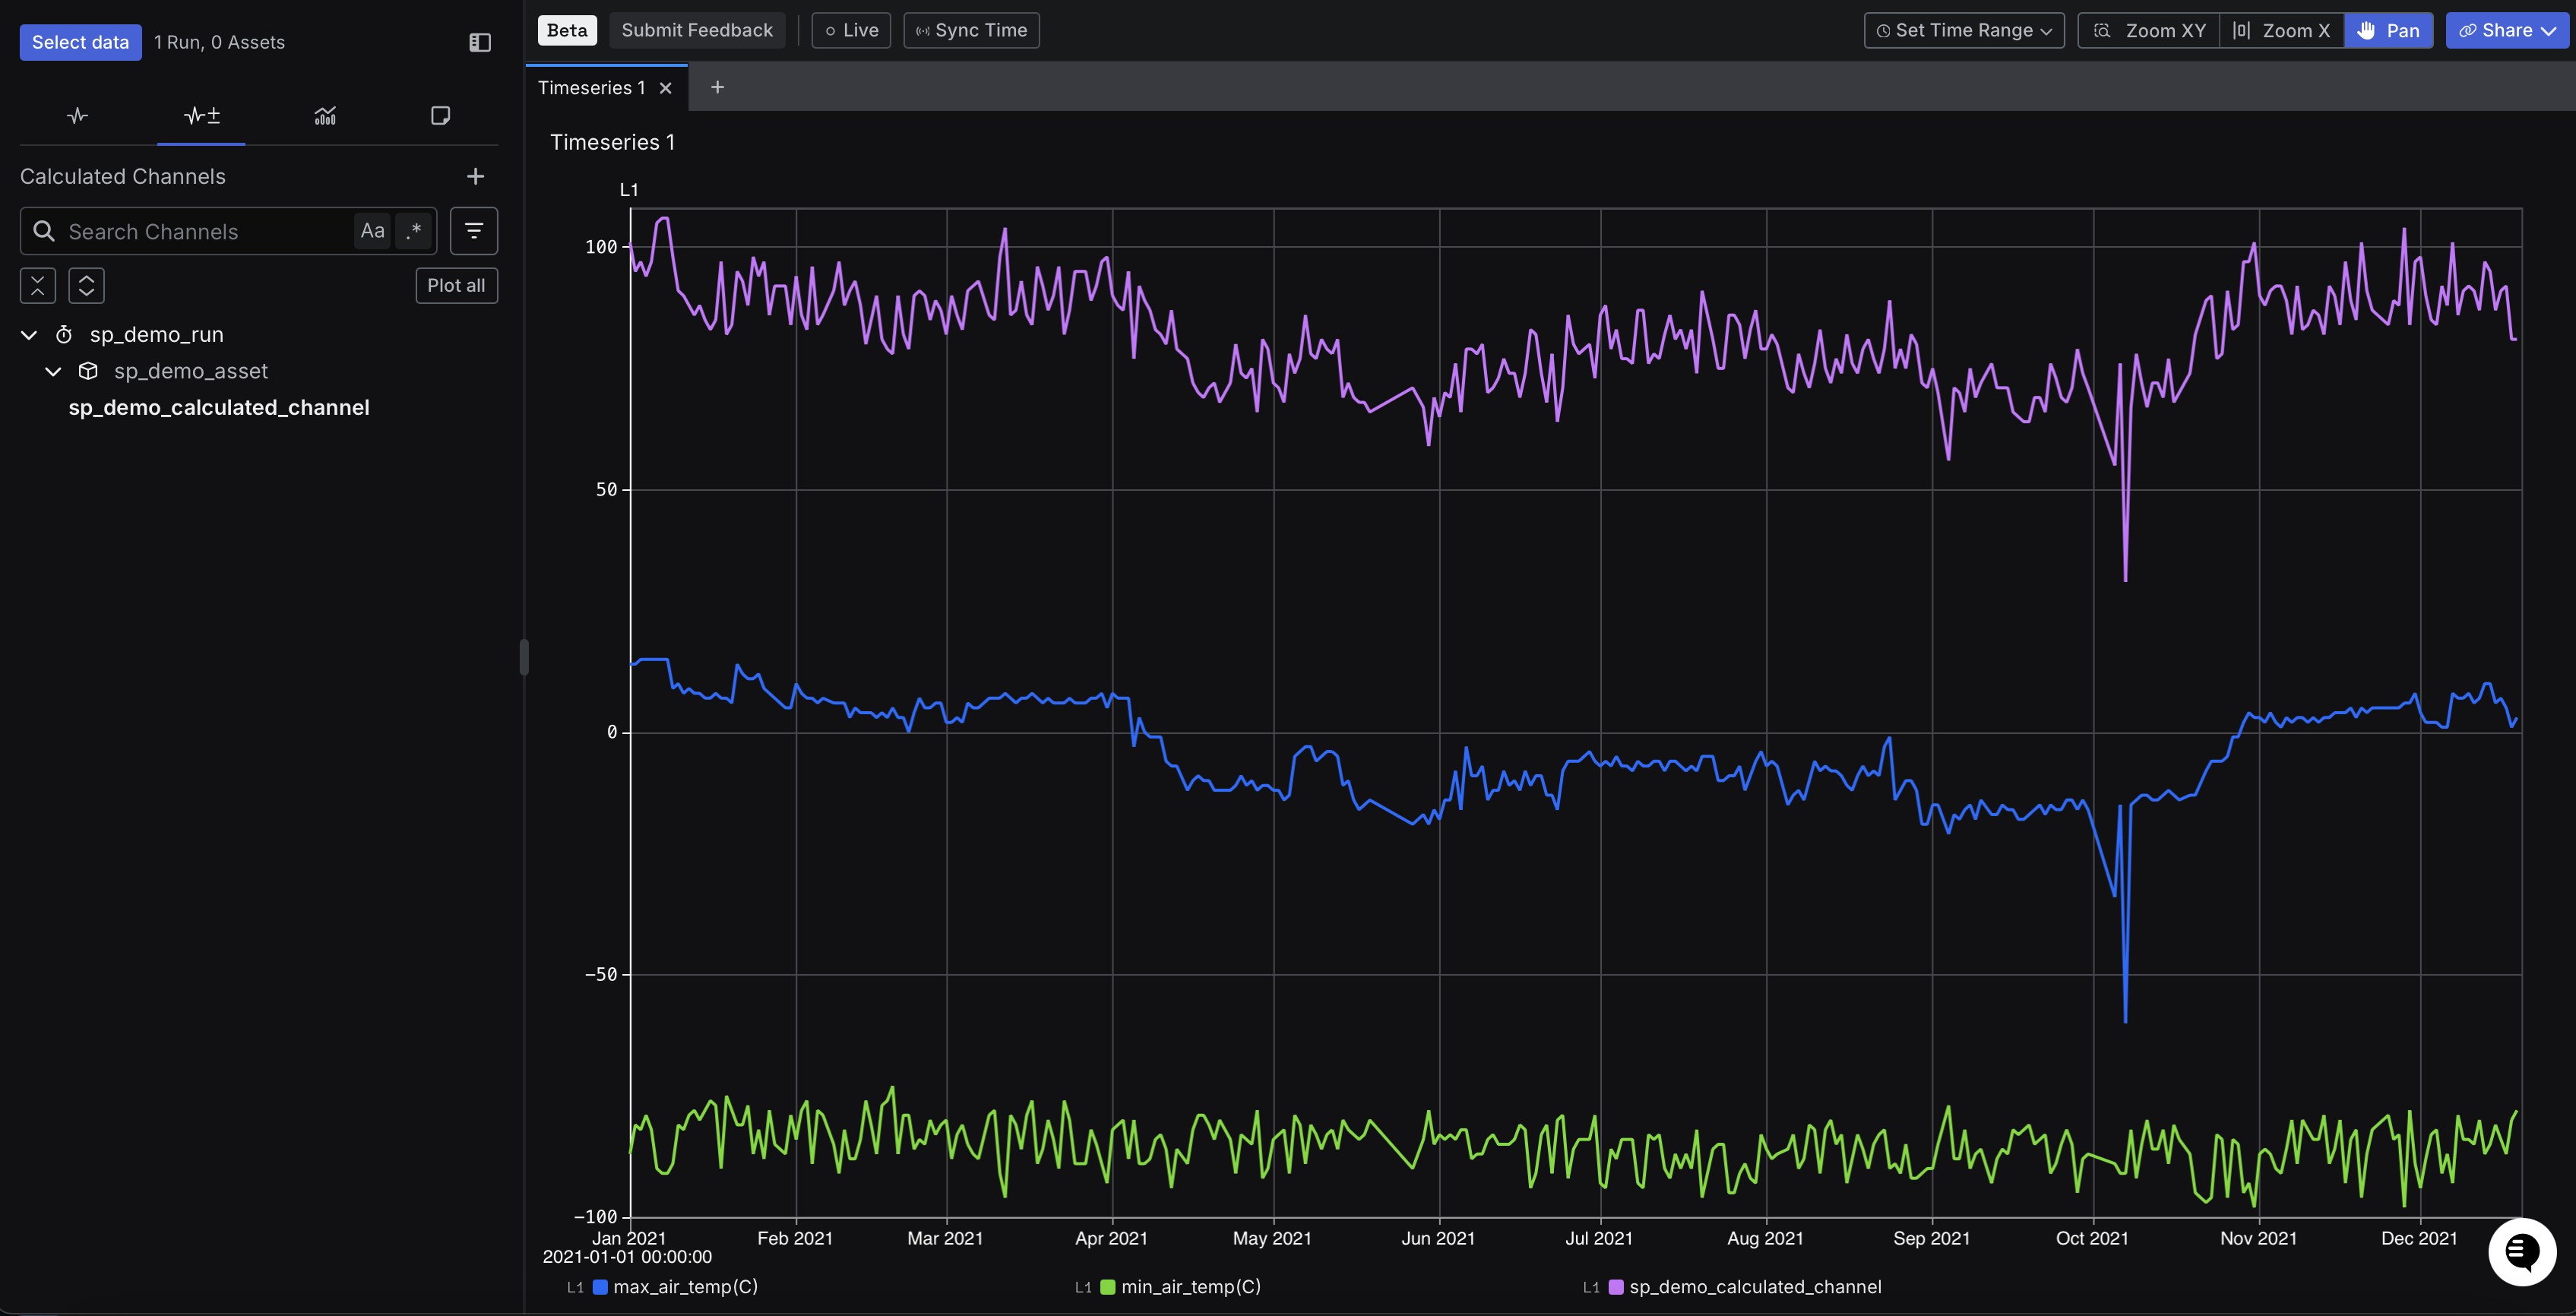Screen dimensions: 2576x1316
Task: Open the channel filter options icon
Action: [474, 231]
